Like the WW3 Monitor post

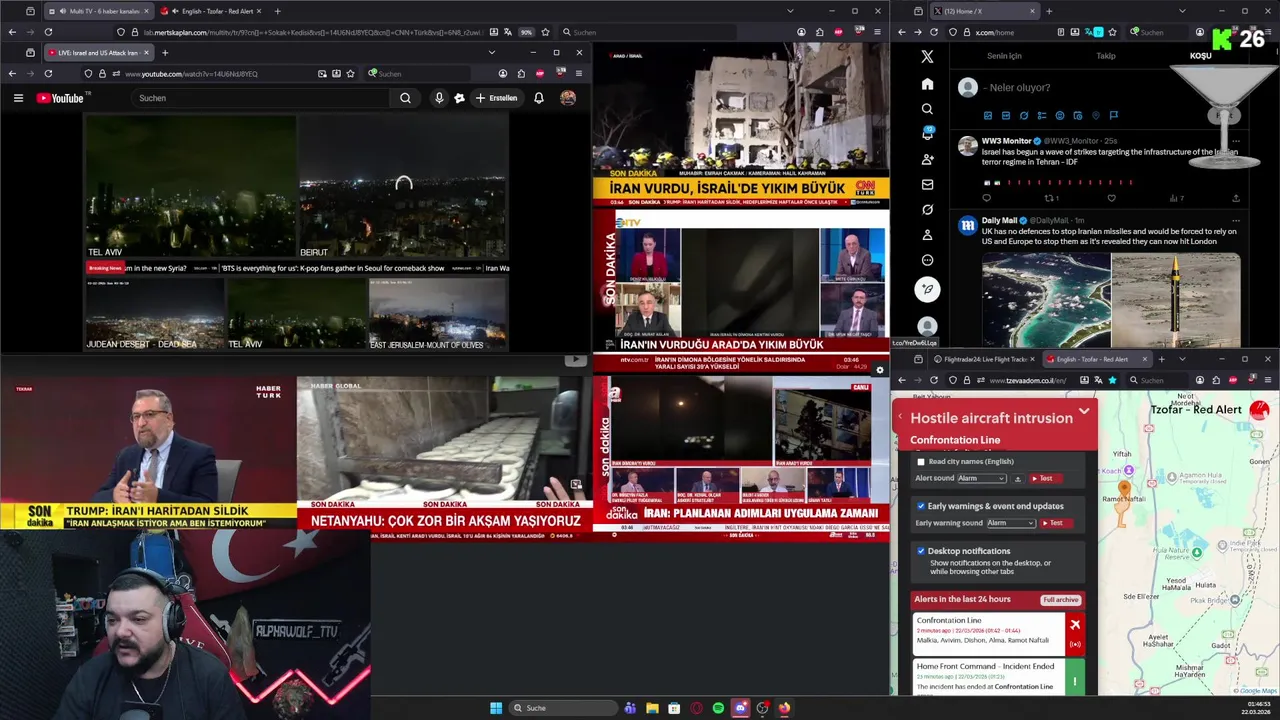coord(1111,198)
